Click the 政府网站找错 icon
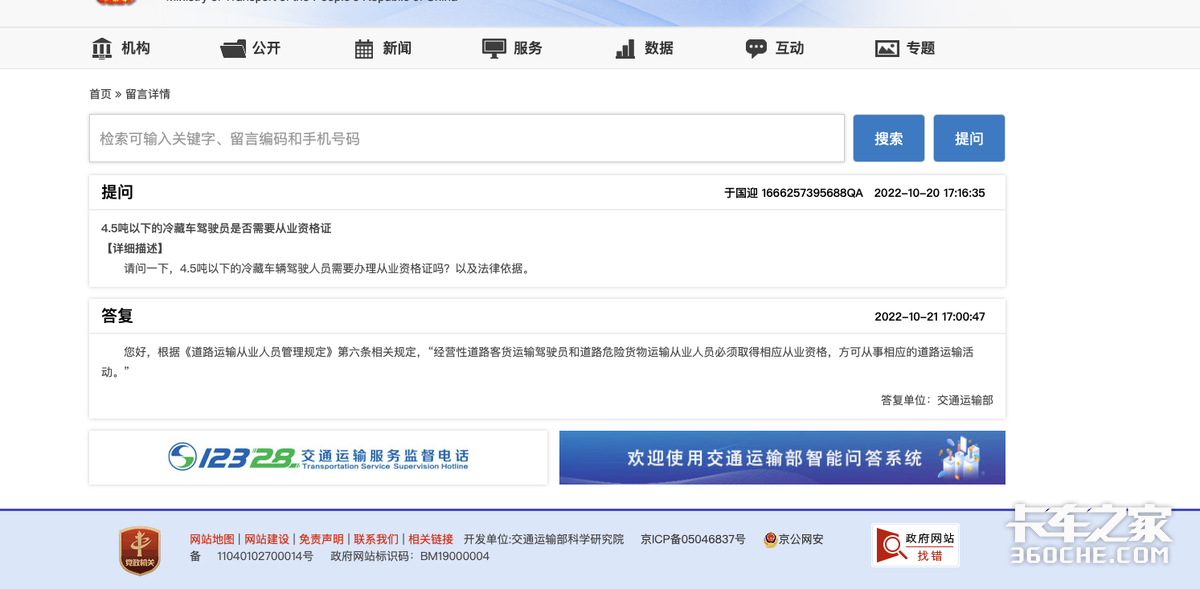 tap(915, 545)
